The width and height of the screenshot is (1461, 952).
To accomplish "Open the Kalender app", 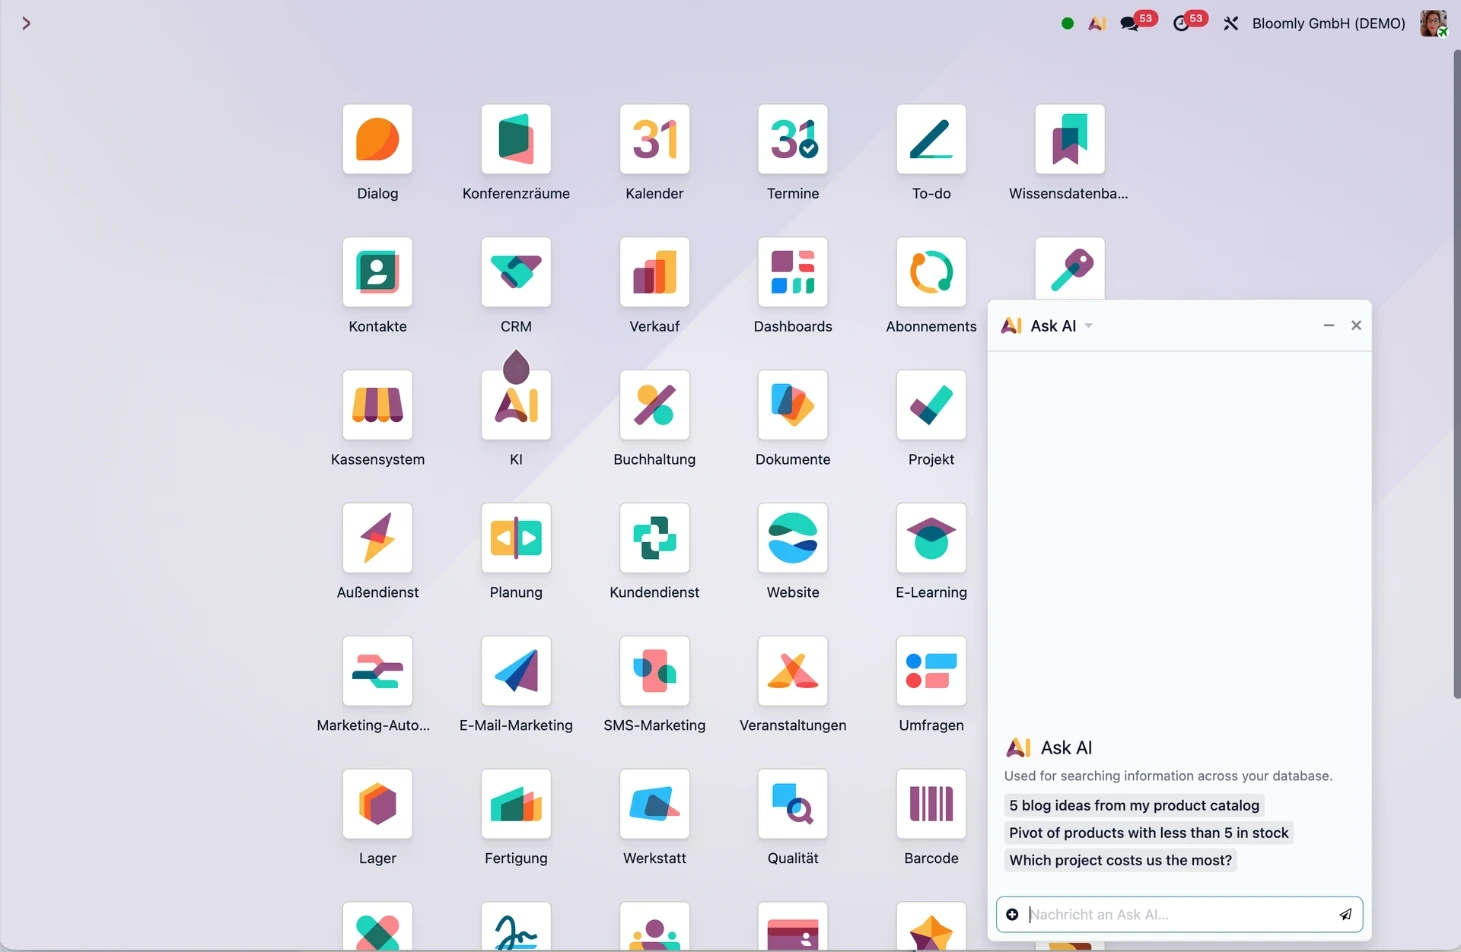I will point(654,139).
